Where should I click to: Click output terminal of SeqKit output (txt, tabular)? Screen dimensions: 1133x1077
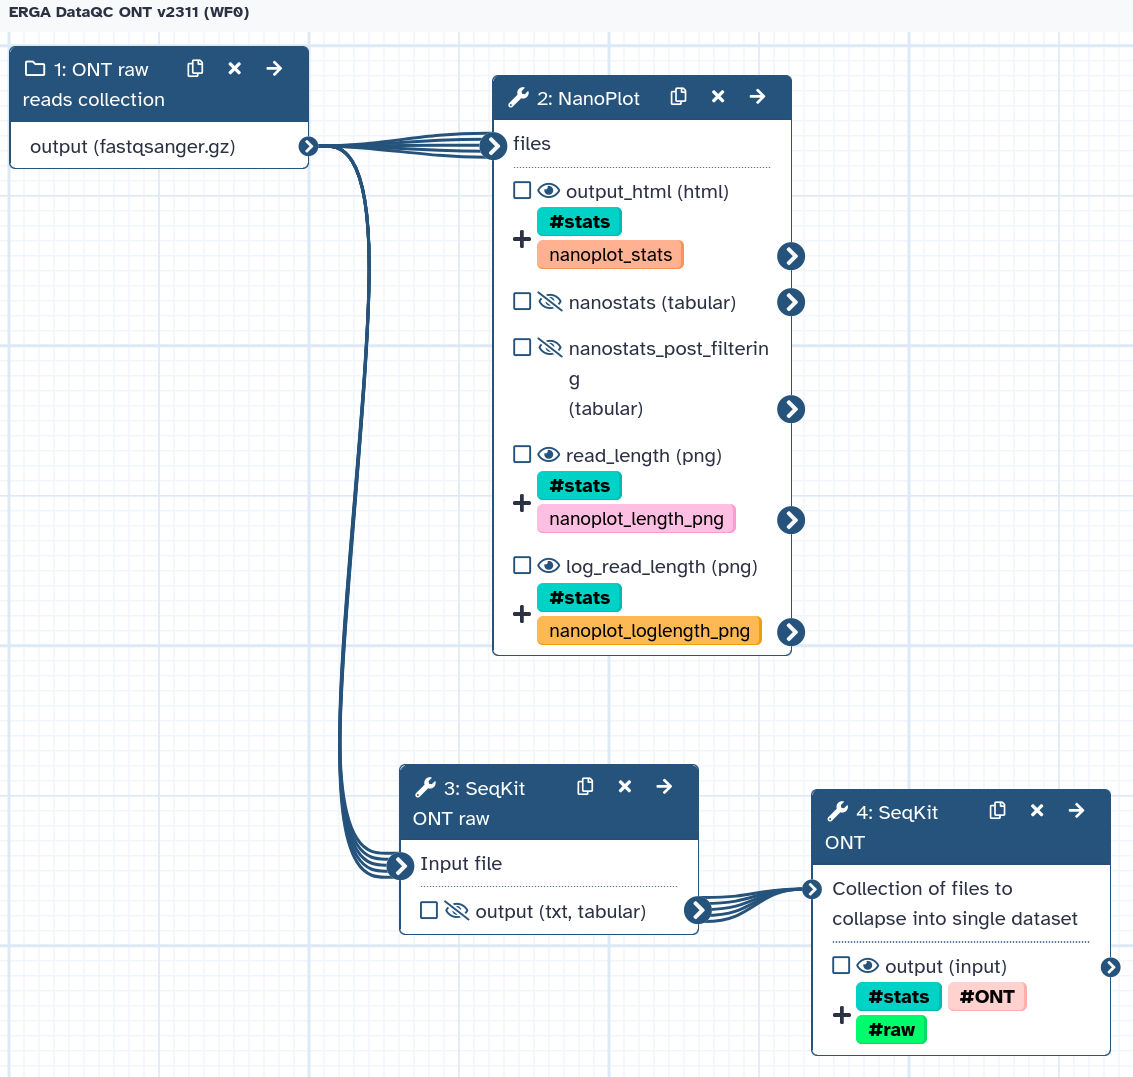pos(697,910)
